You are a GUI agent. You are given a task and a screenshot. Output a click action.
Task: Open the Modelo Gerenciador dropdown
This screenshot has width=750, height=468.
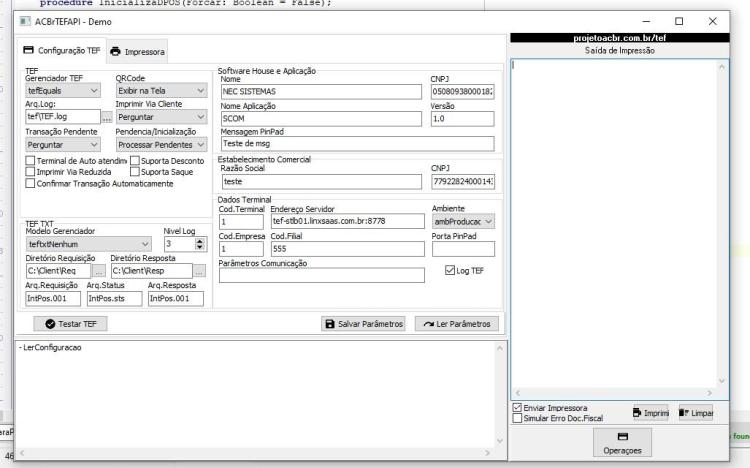pos(88,244)
